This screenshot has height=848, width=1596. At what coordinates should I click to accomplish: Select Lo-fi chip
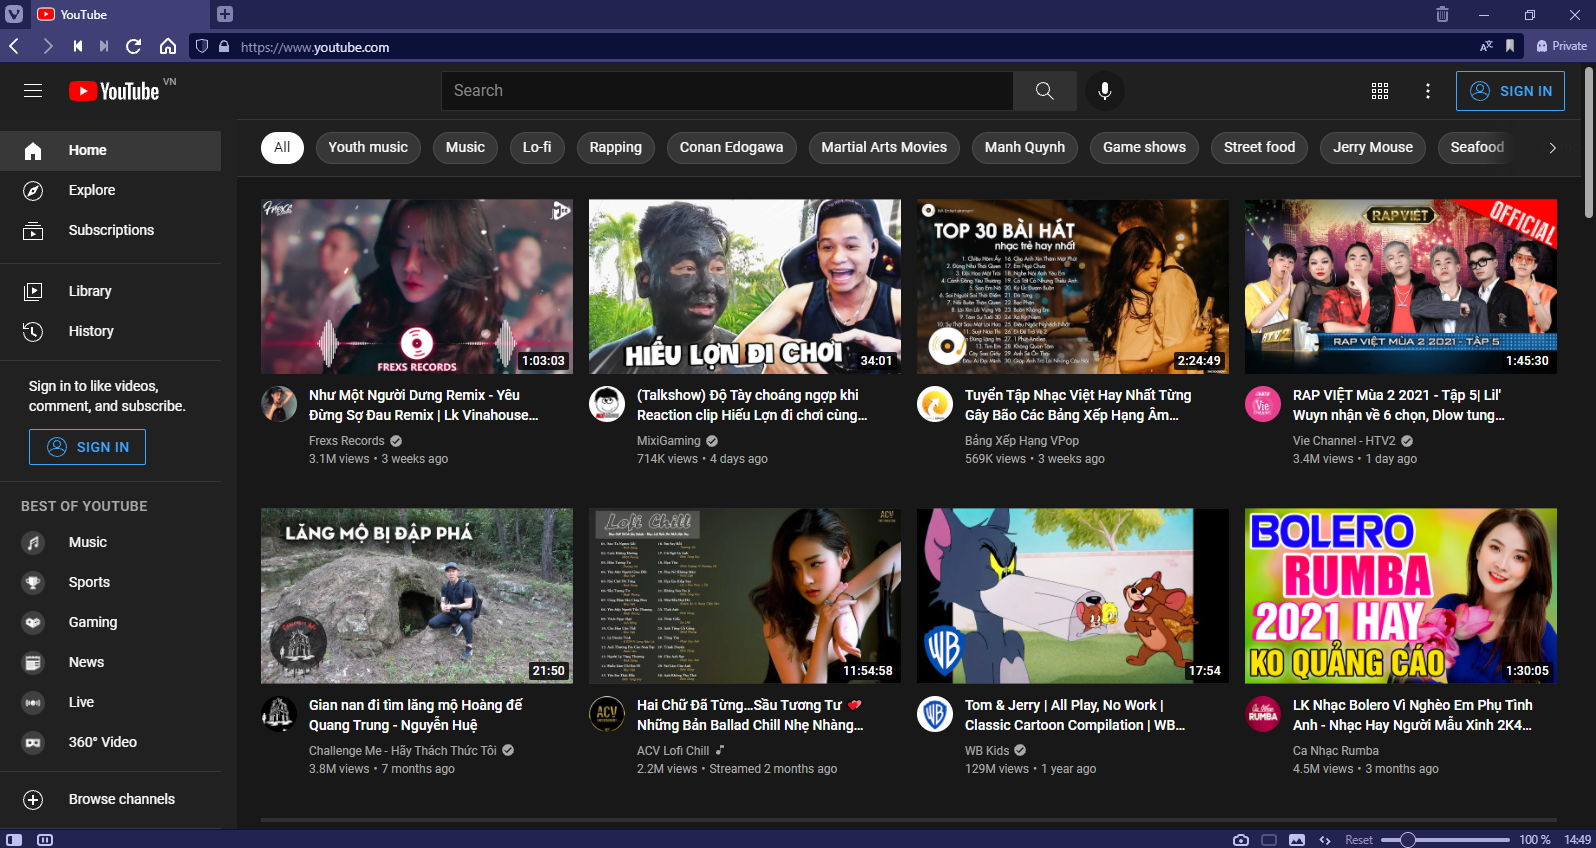(x=537, y=147)
